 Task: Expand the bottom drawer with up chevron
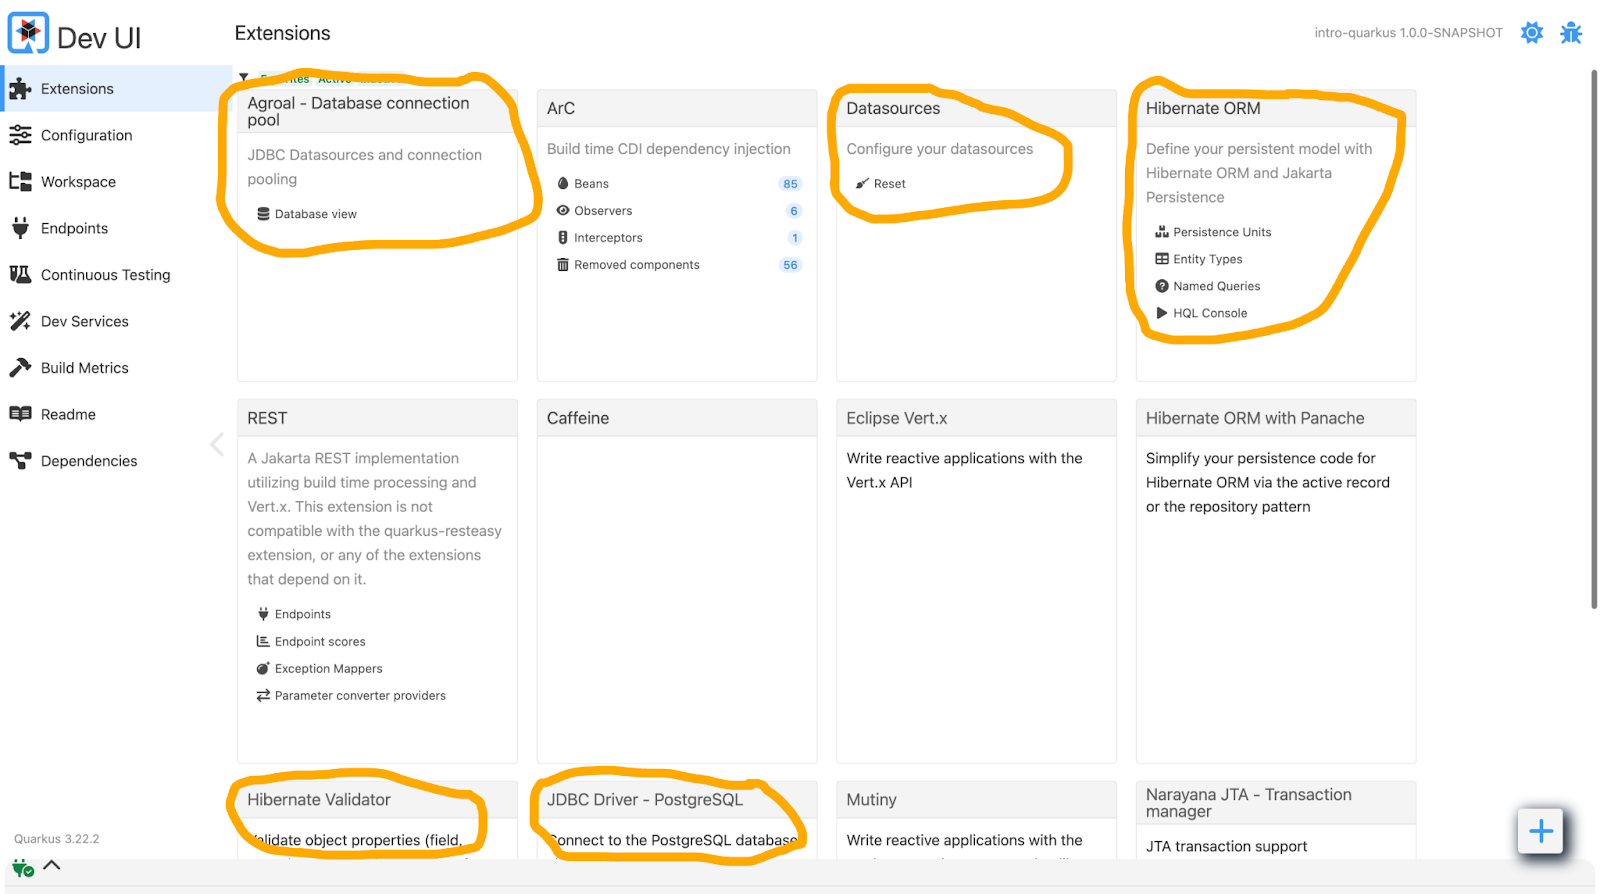52,865
